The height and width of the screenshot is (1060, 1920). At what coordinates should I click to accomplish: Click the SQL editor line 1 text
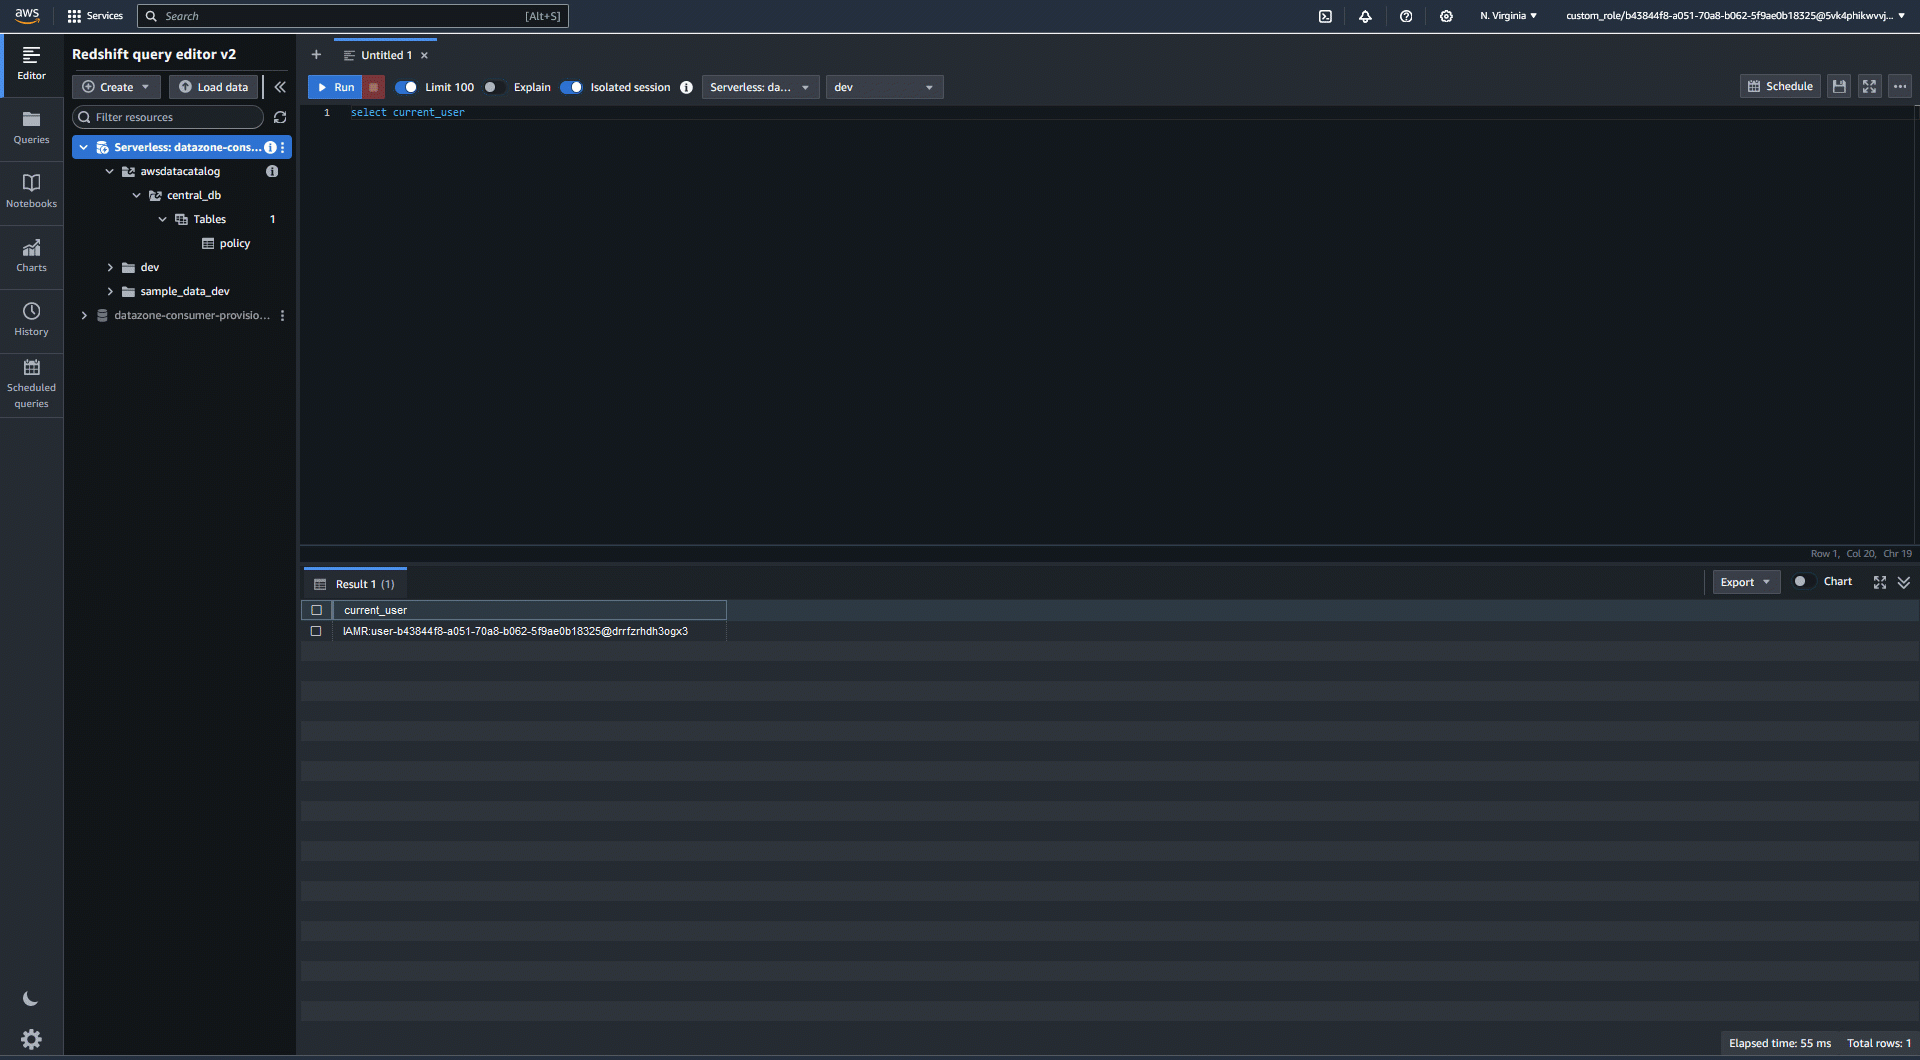click(407, 113)
